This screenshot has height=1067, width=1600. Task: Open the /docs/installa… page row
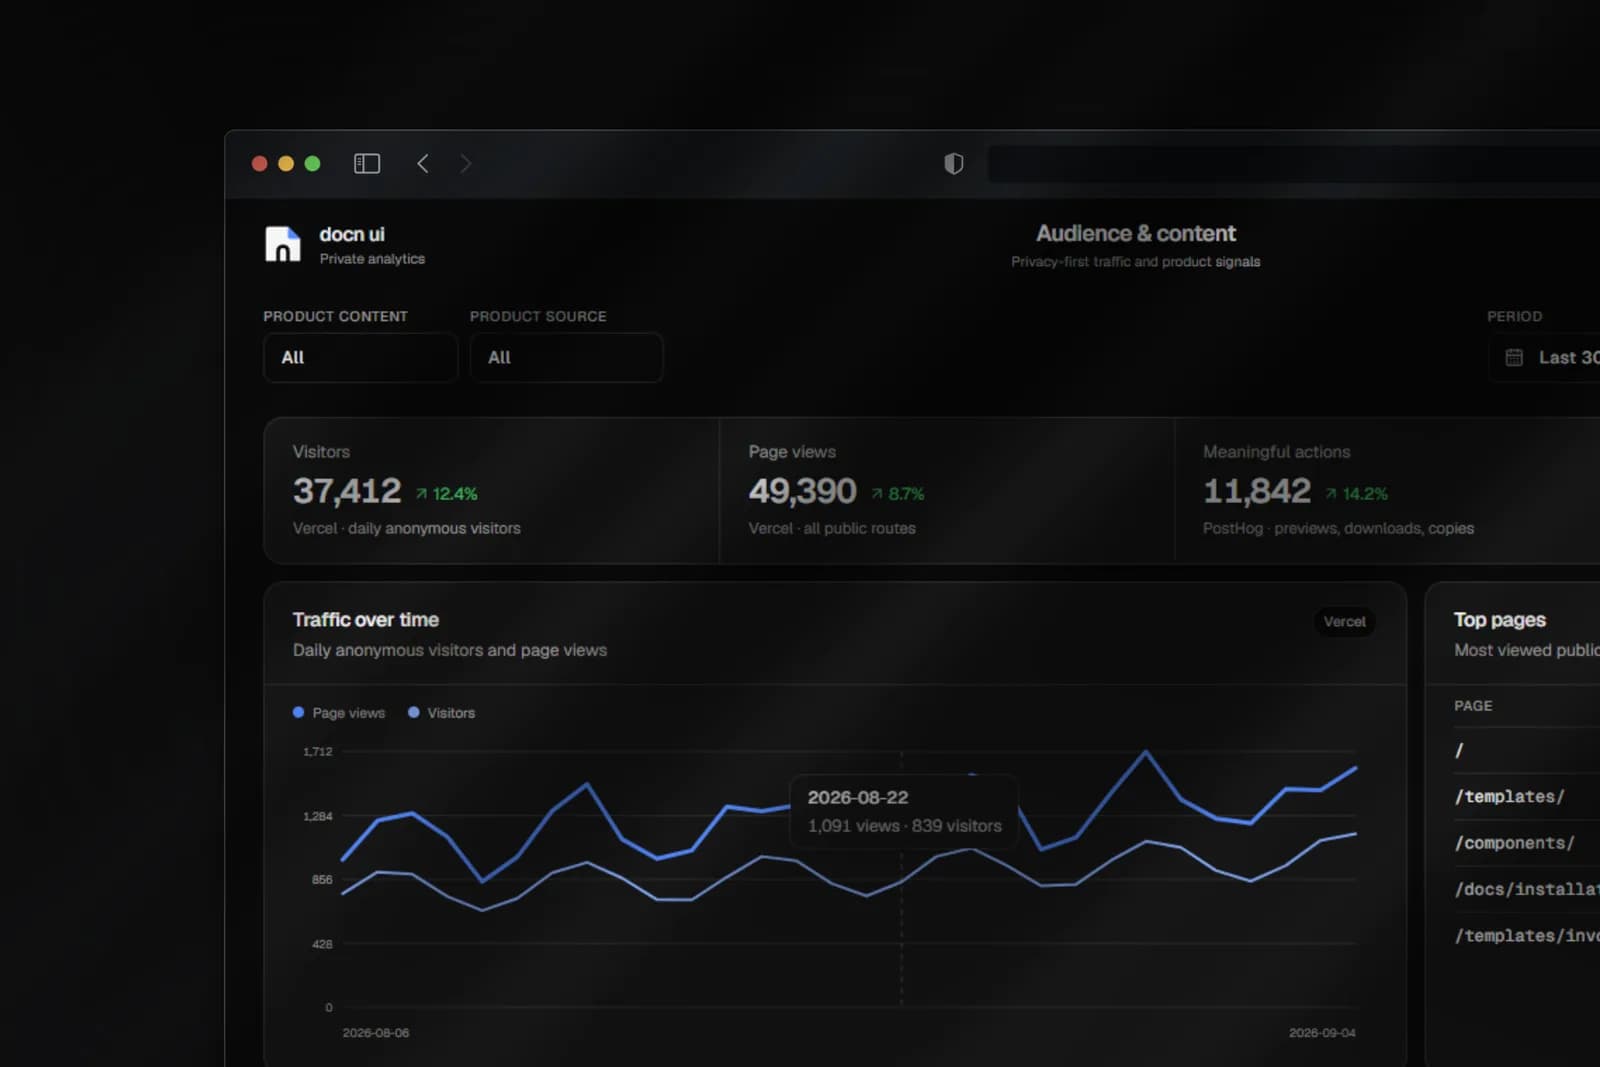(1527, 889)
